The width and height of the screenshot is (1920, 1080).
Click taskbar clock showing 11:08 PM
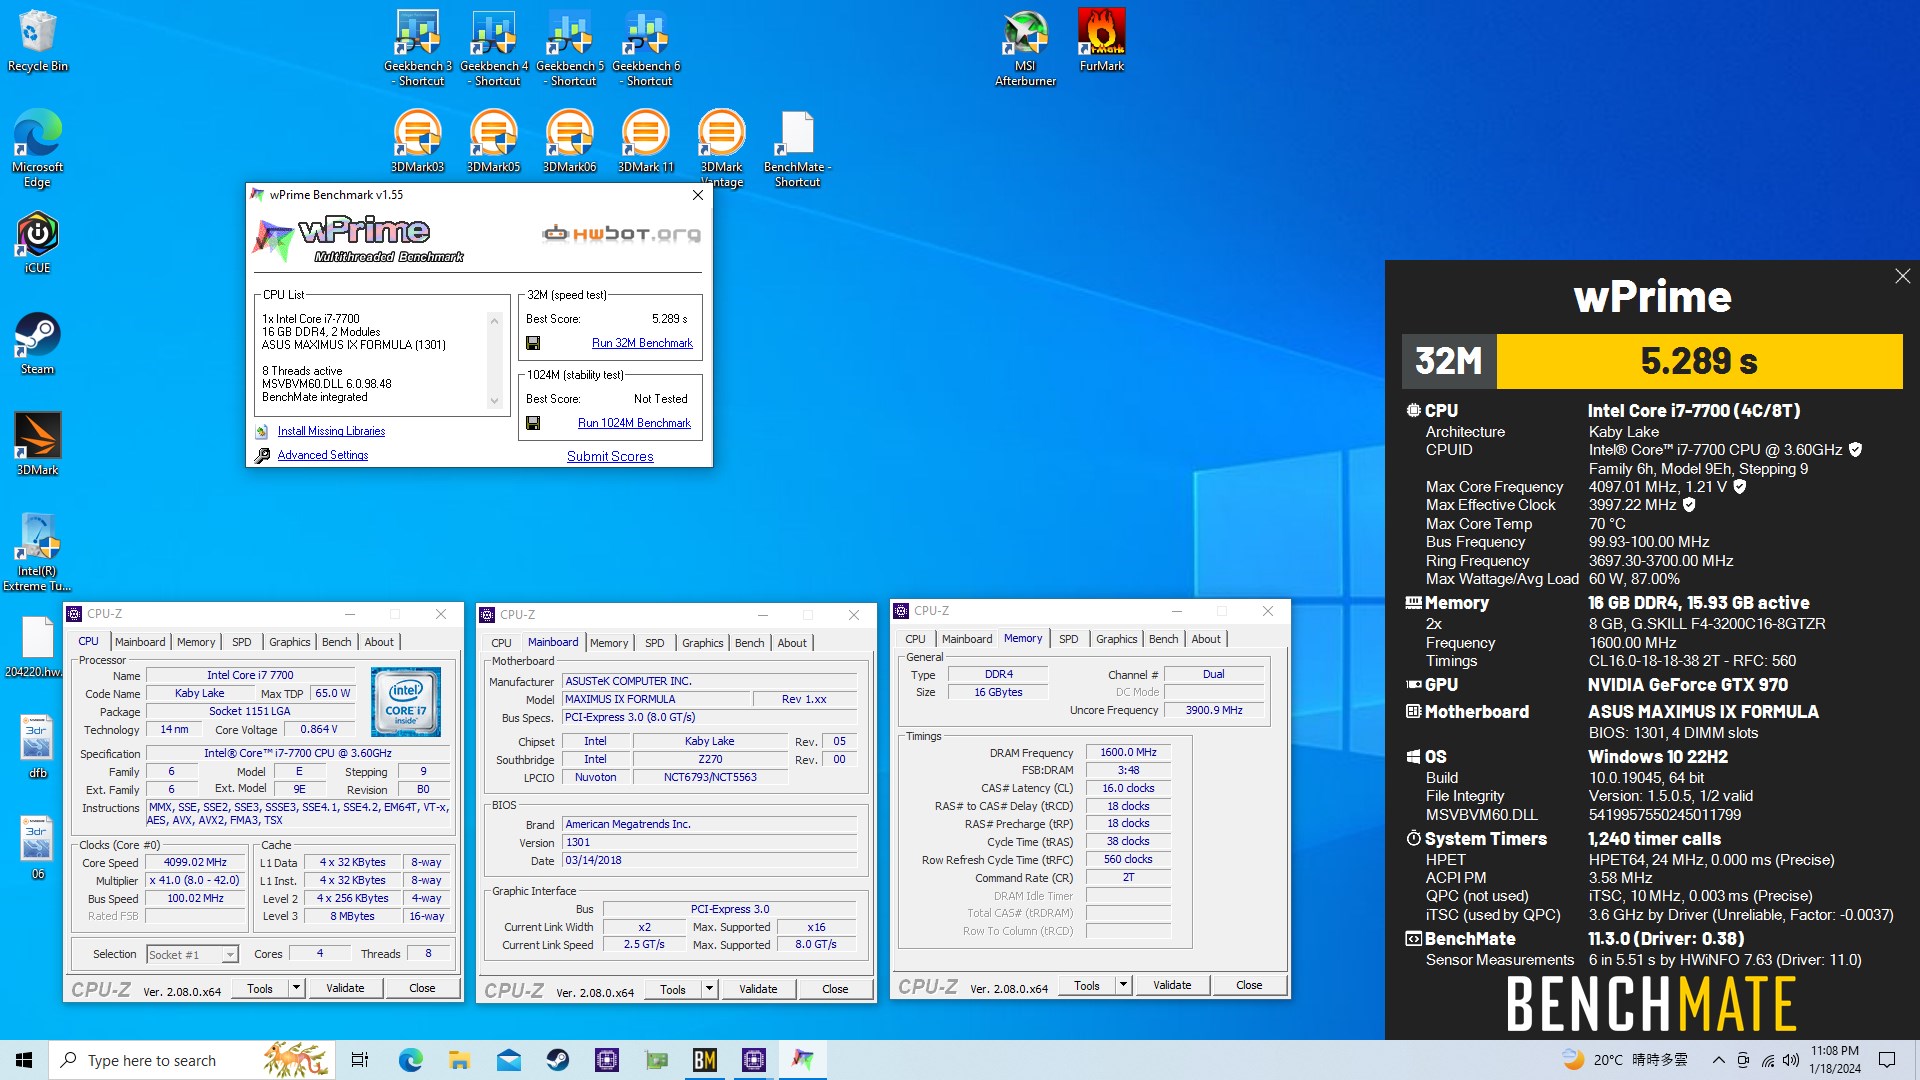pyautogui.click(x=1835, y=1060)
